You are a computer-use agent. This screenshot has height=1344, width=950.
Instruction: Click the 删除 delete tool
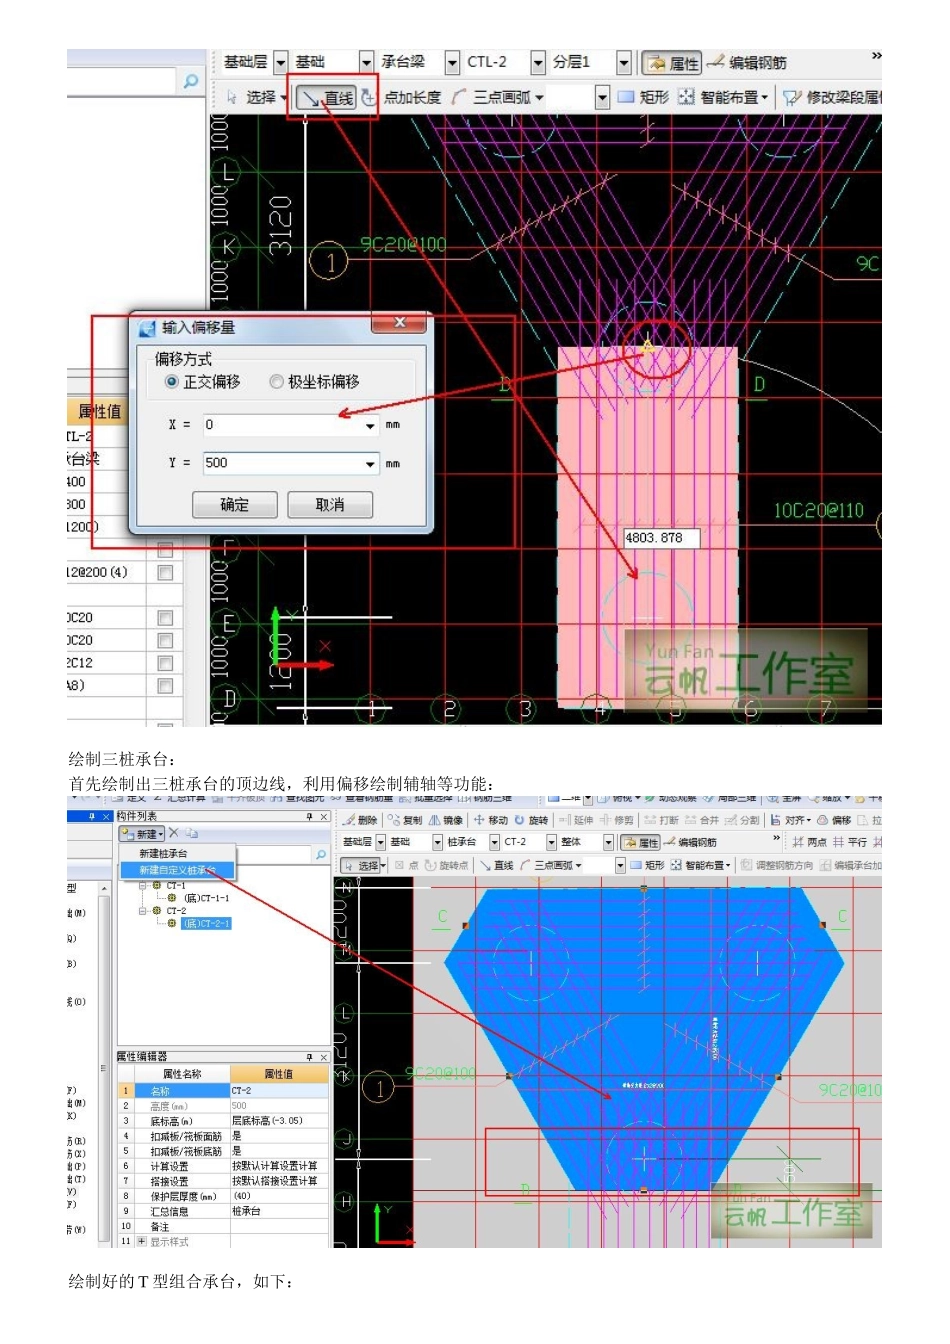pyautogui.click(x=360, y=820)
